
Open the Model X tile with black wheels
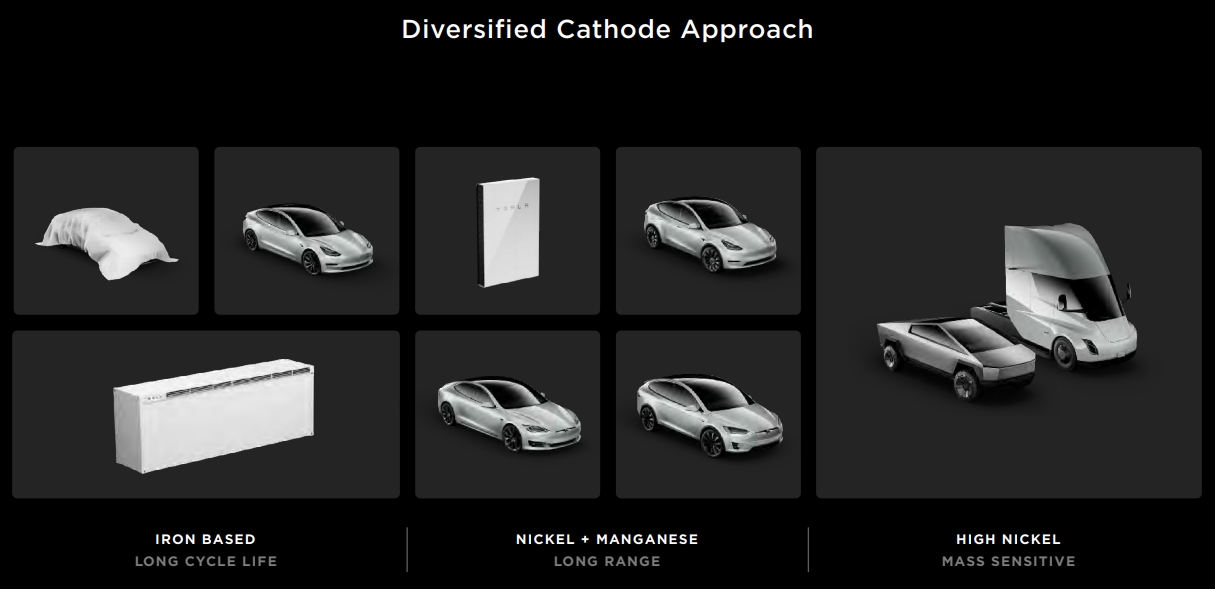point(709,415)
